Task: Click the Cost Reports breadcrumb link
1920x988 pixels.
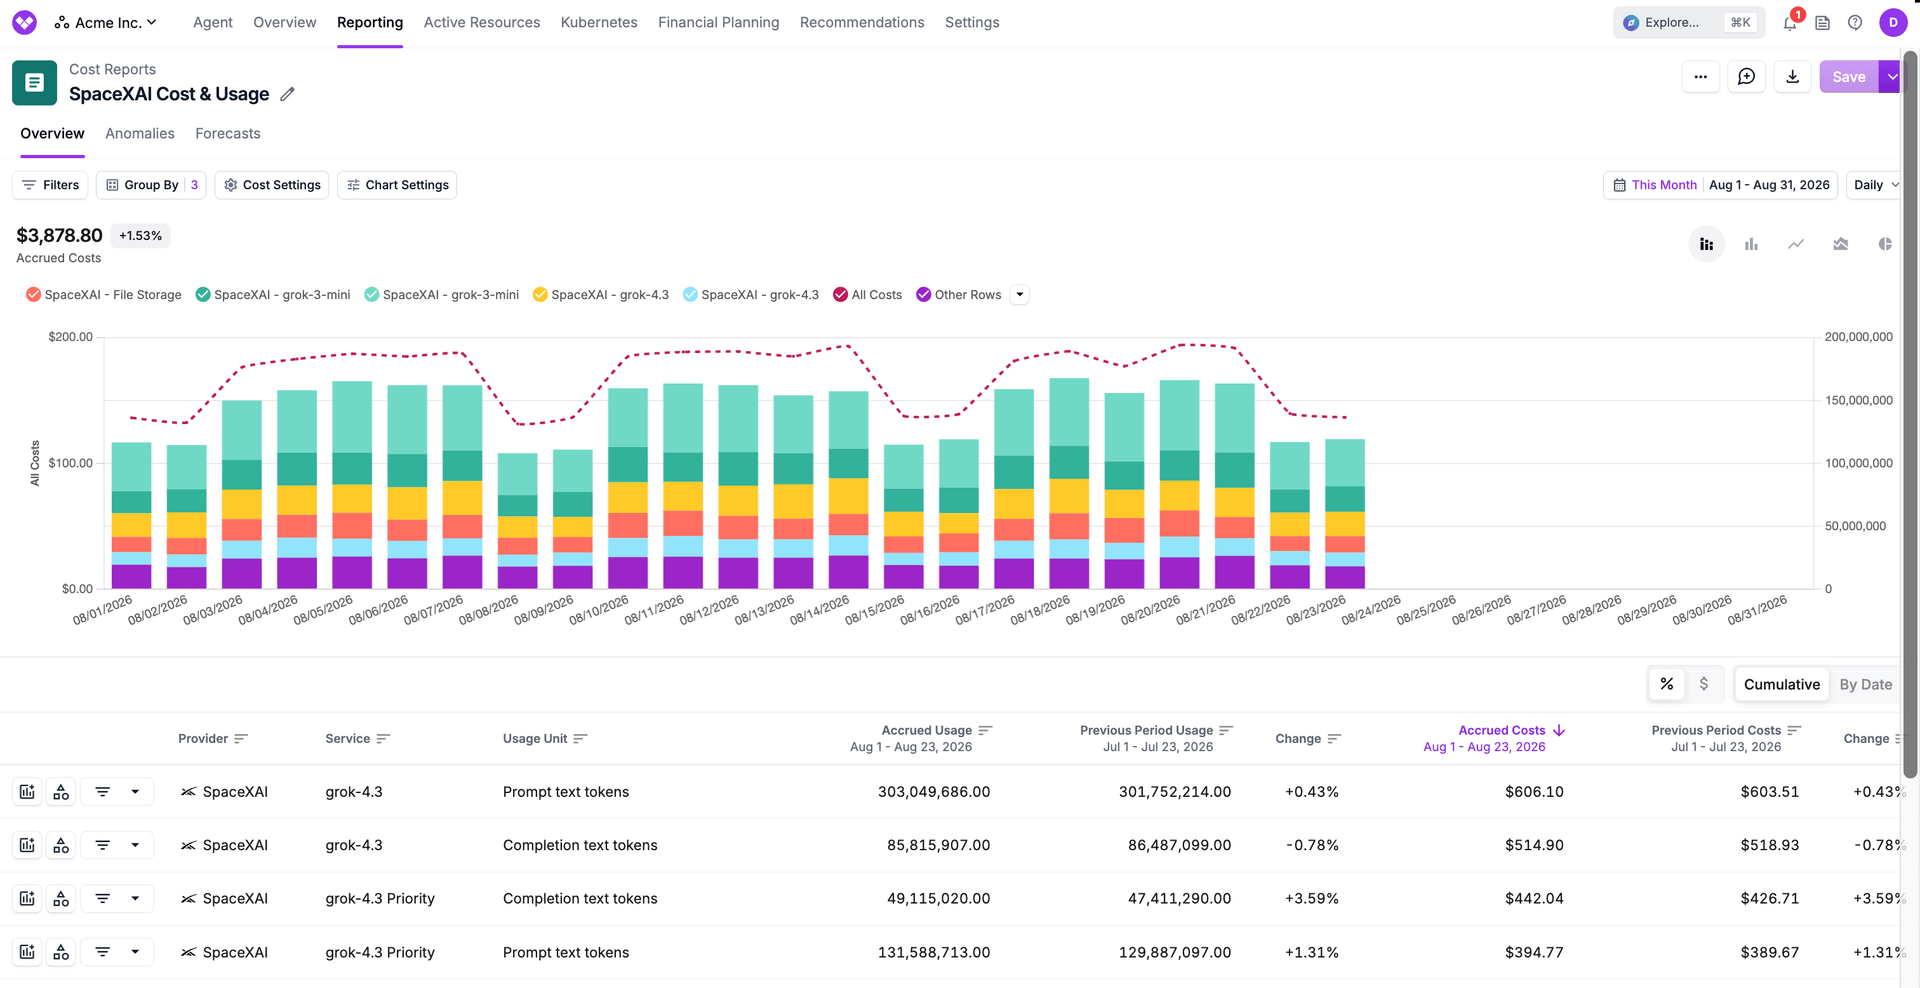Action: 112,69
